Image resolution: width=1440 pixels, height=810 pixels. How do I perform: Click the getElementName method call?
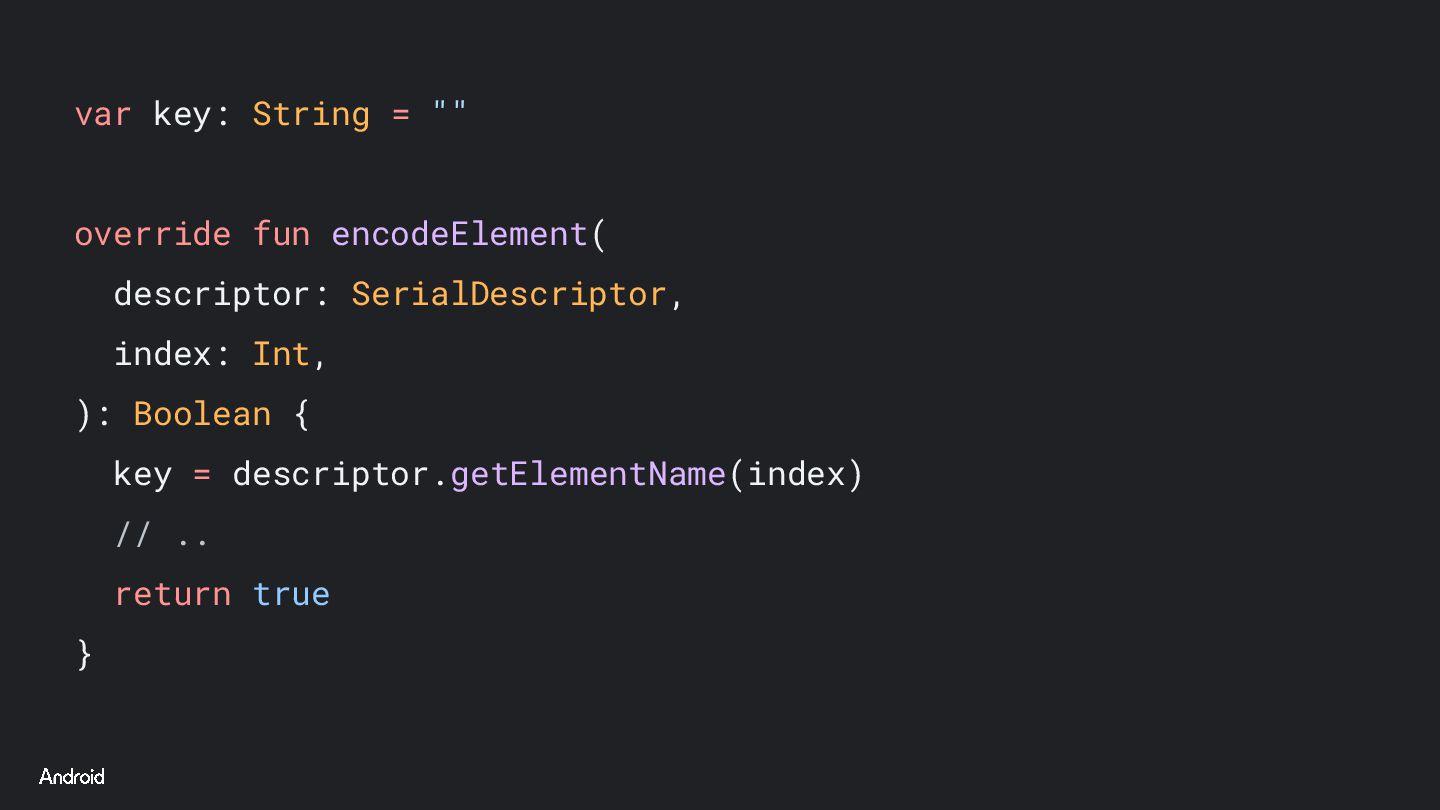[588, 474]
